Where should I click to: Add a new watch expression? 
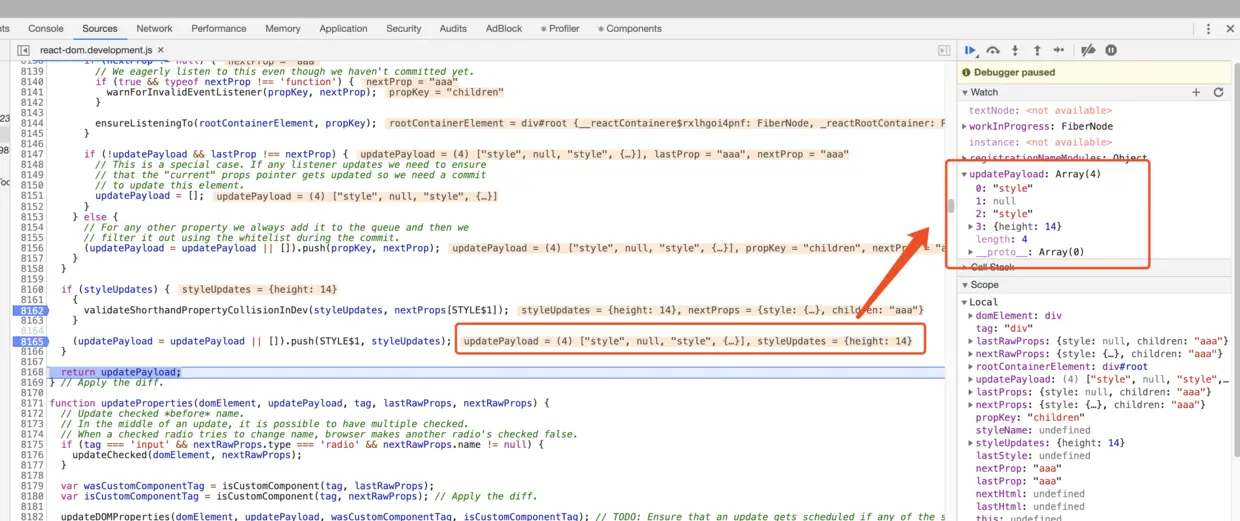[1196, 92]
